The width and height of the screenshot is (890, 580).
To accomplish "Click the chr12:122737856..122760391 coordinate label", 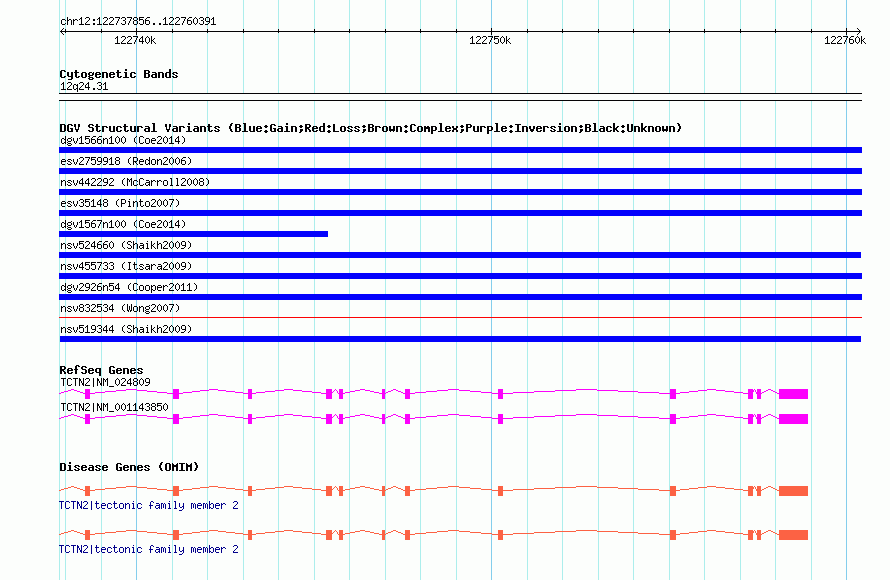I will 138,22.
